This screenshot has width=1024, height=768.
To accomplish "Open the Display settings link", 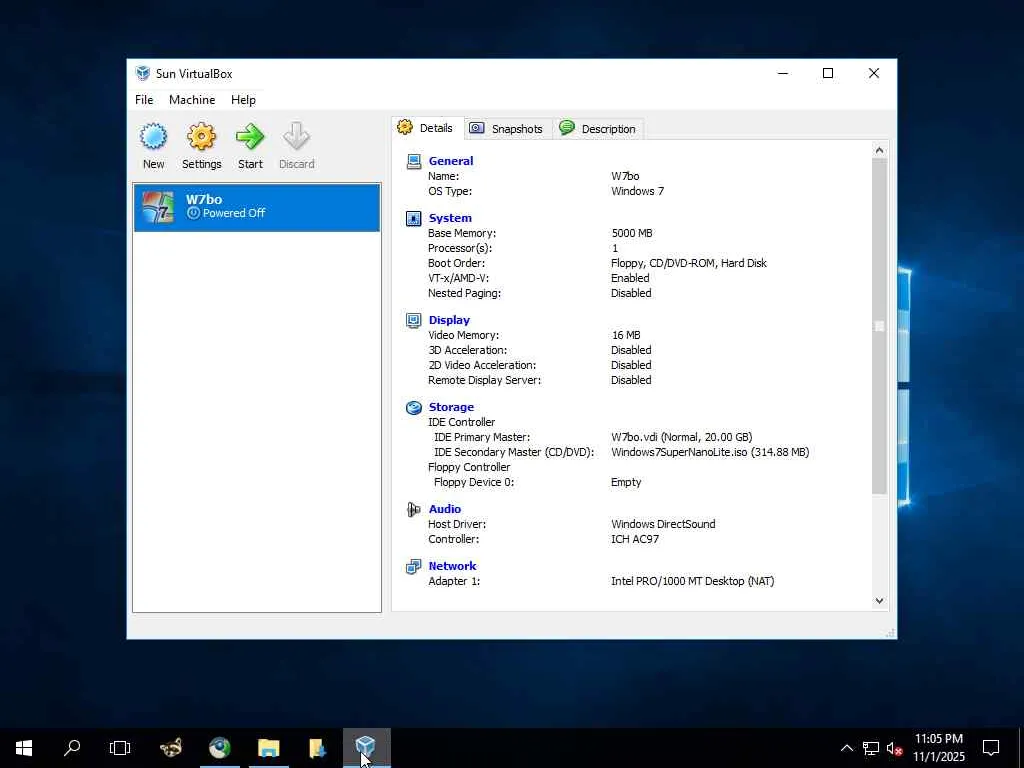I will click(x=449, y=320).
